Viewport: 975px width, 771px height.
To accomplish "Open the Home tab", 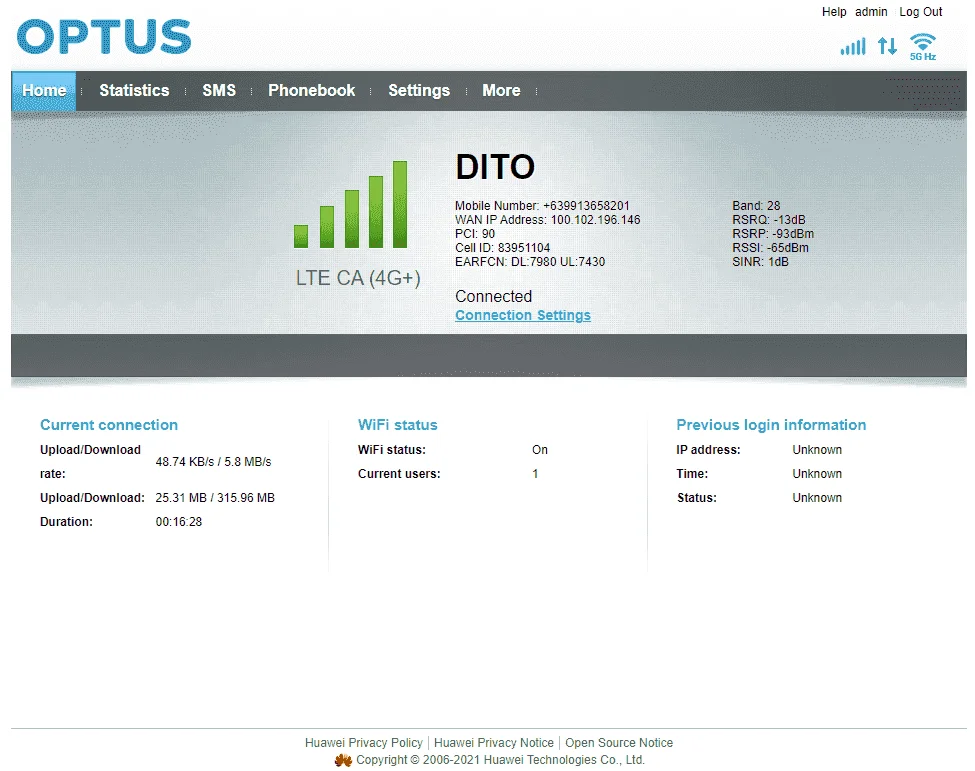I will pyautogui.click(x=44, y=91).
